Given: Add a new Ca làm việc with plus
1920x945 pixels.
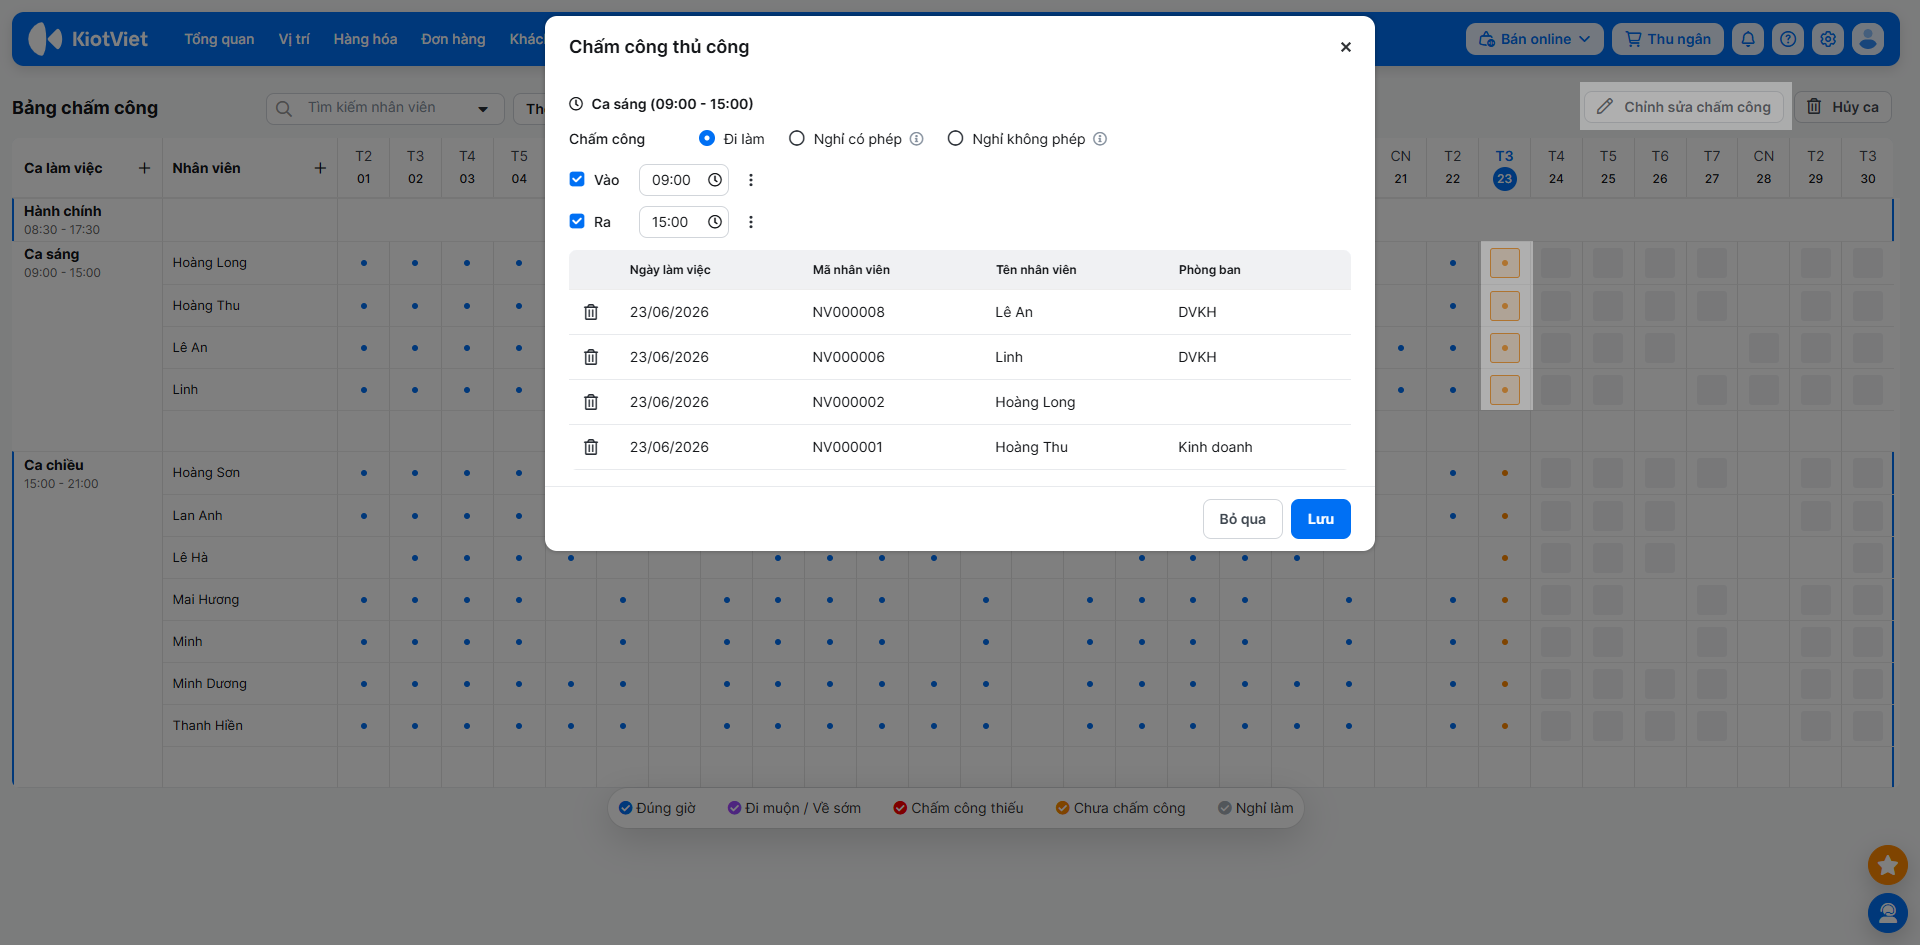Looking at the screenshot, I should coord(144,168).
